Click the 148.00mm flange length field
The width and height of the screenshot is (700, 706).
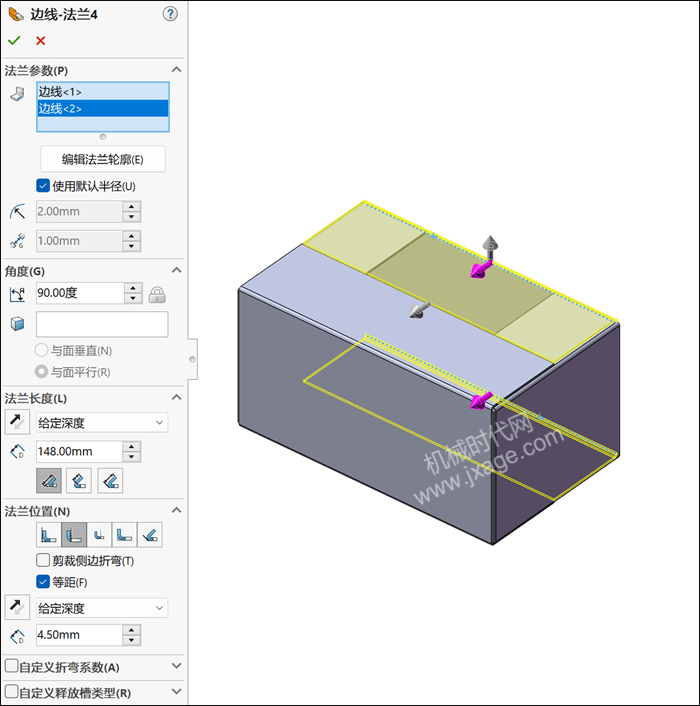(x=79, y=452)
